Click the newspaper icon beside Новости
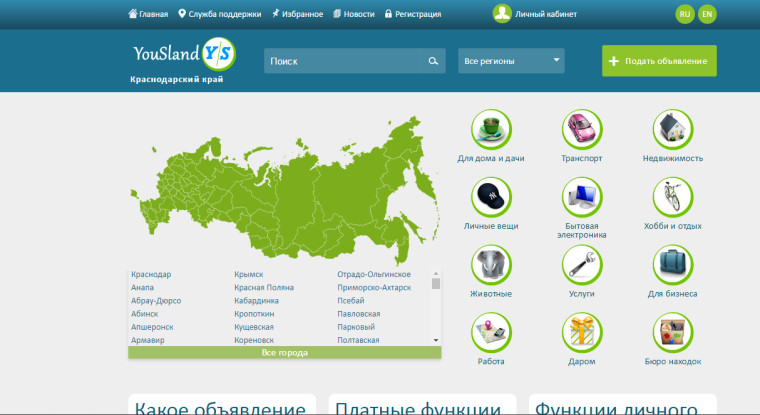Image resolution: width=760 pixels, height=415 pixels. (x=337, y=14)
